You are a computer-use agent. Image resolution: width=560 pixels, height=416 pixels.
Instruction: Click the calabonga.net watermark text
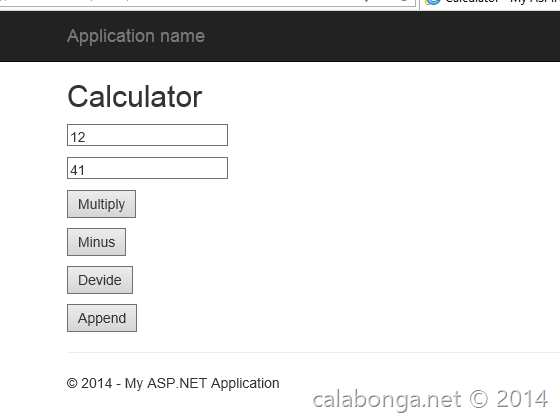click(387, 400)
